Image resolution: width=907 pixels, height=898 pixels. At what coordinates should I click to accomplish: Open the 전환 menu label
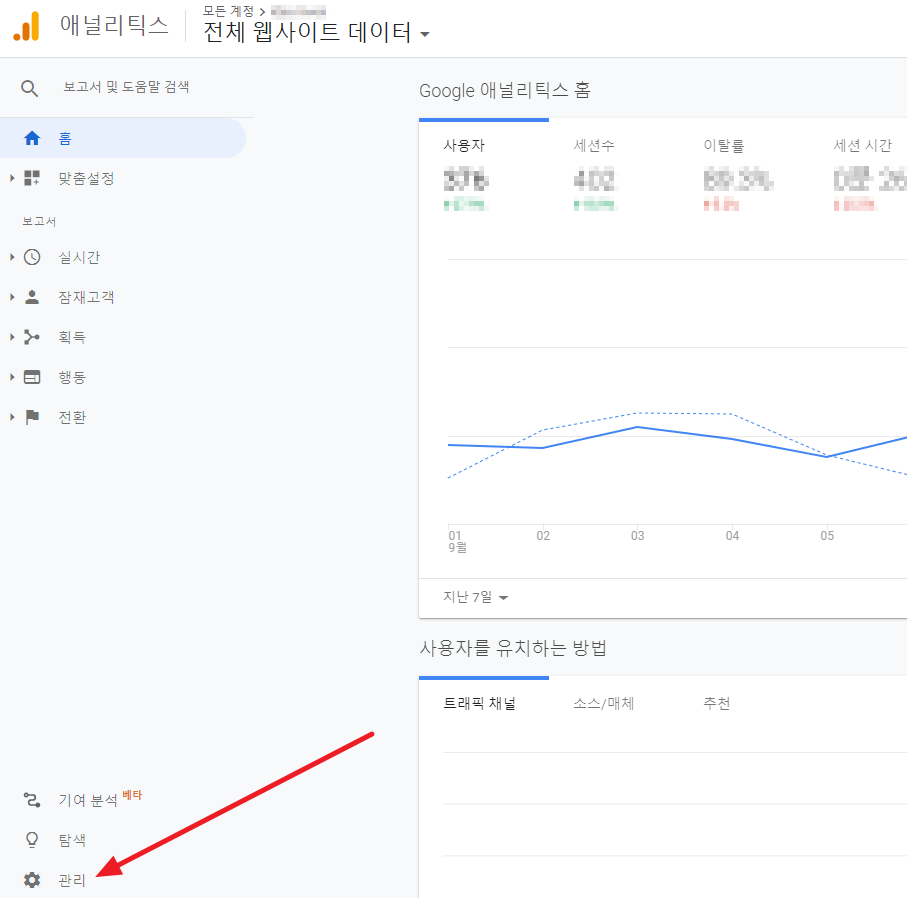(72, 417)
